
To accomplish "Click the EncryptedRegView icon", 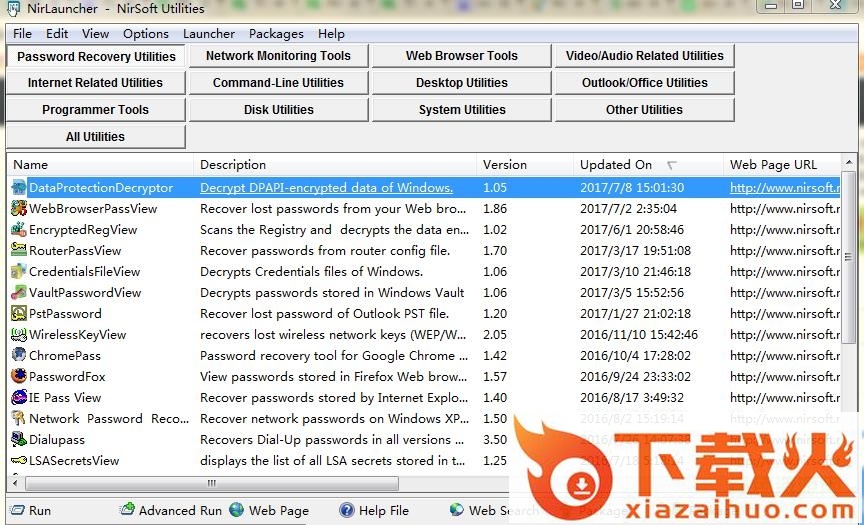I will pyautogui.click(x=19, y=229).
